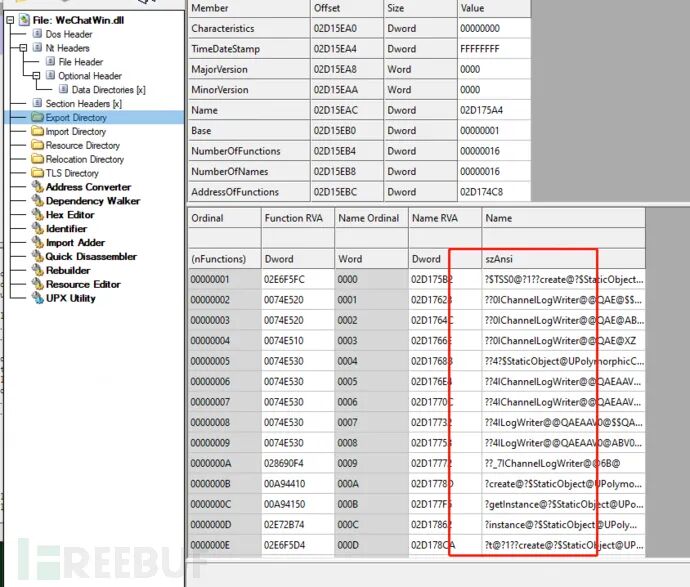Viewport: 690px width, 587px height.
Task: Click the Optional Header page icon
Action: click(x=51, y=75)
